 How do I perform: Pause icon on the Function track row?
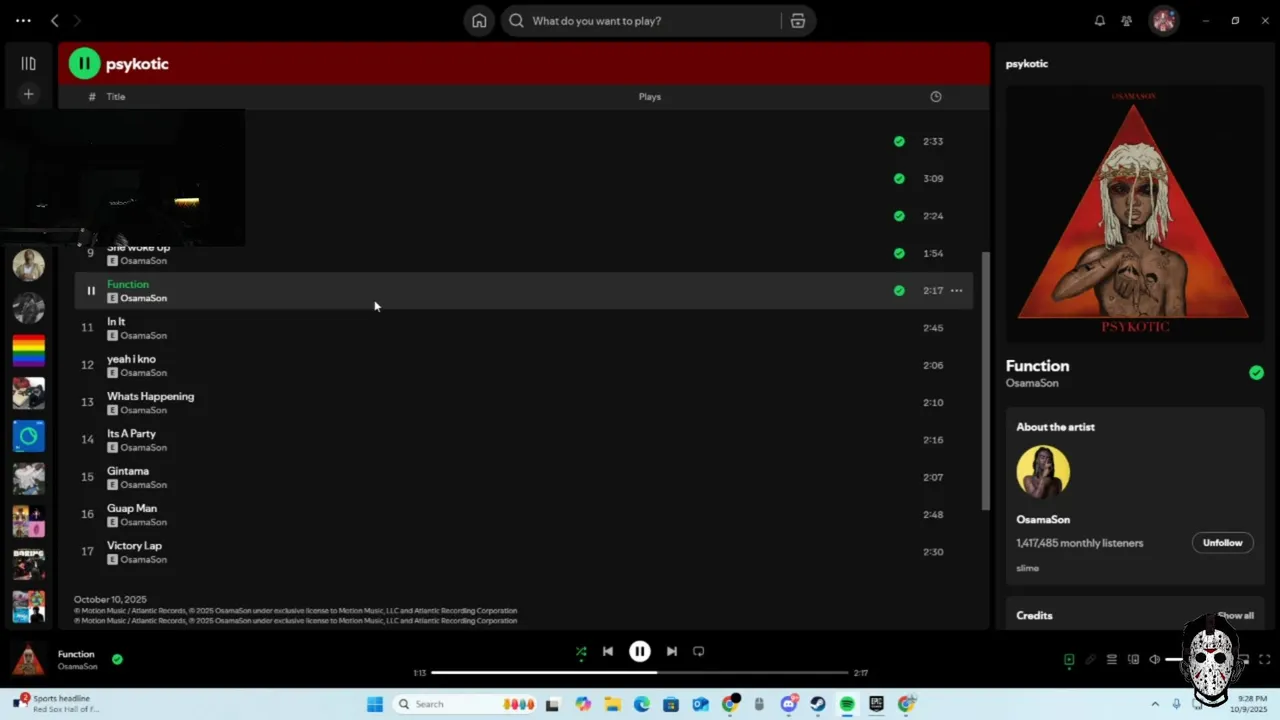(x=91, y=291)
